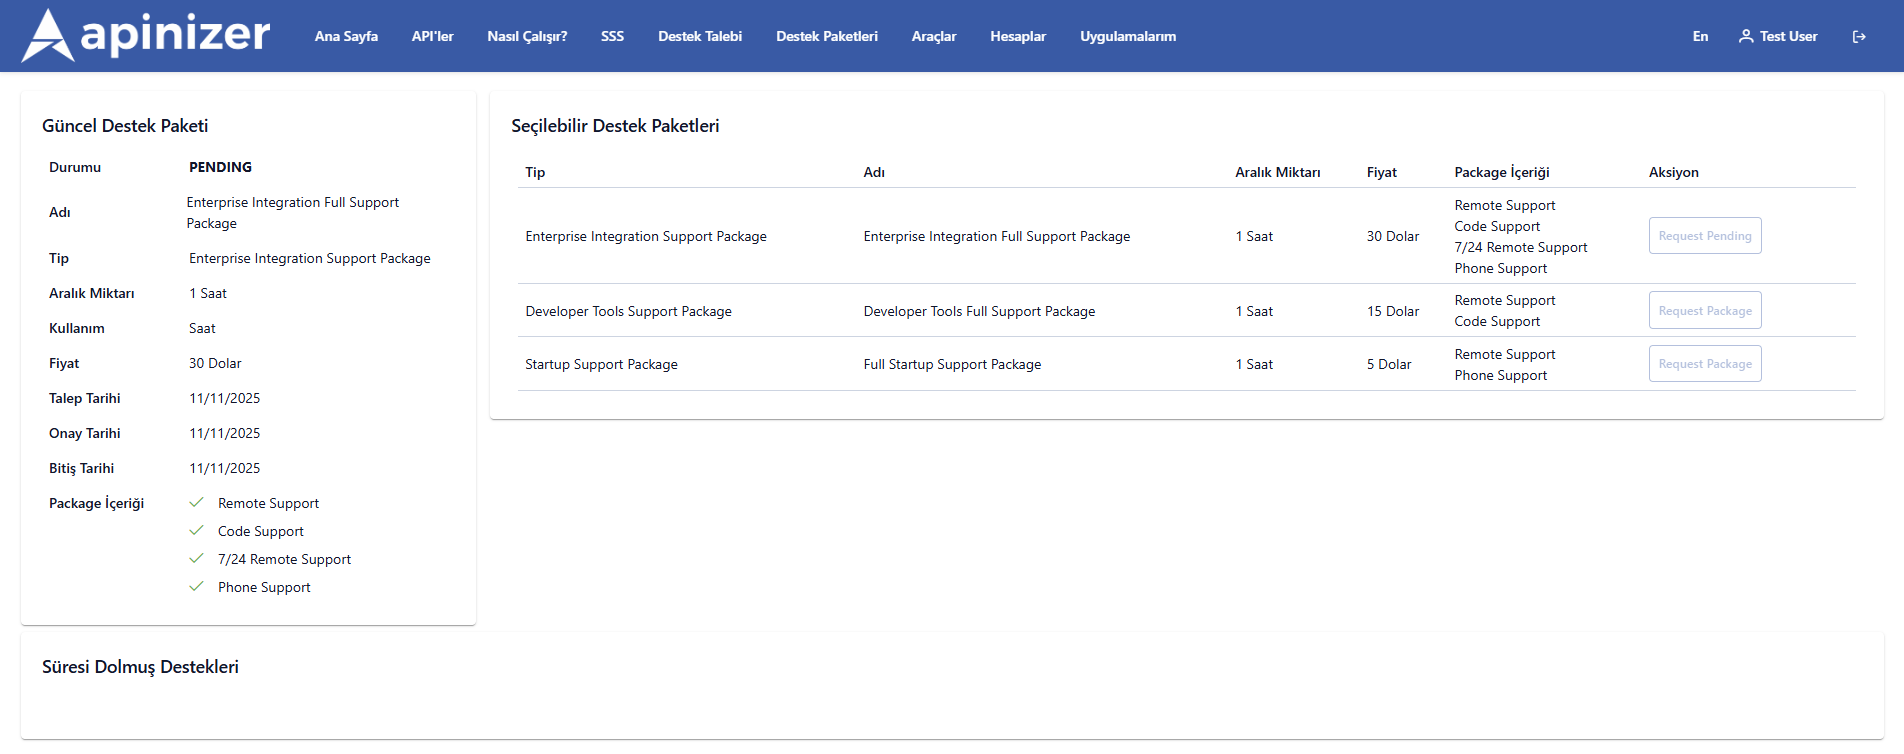This screenshot has height=754, width=1904.
Task: Switch language using the En button
Action: pos(1700,37)
